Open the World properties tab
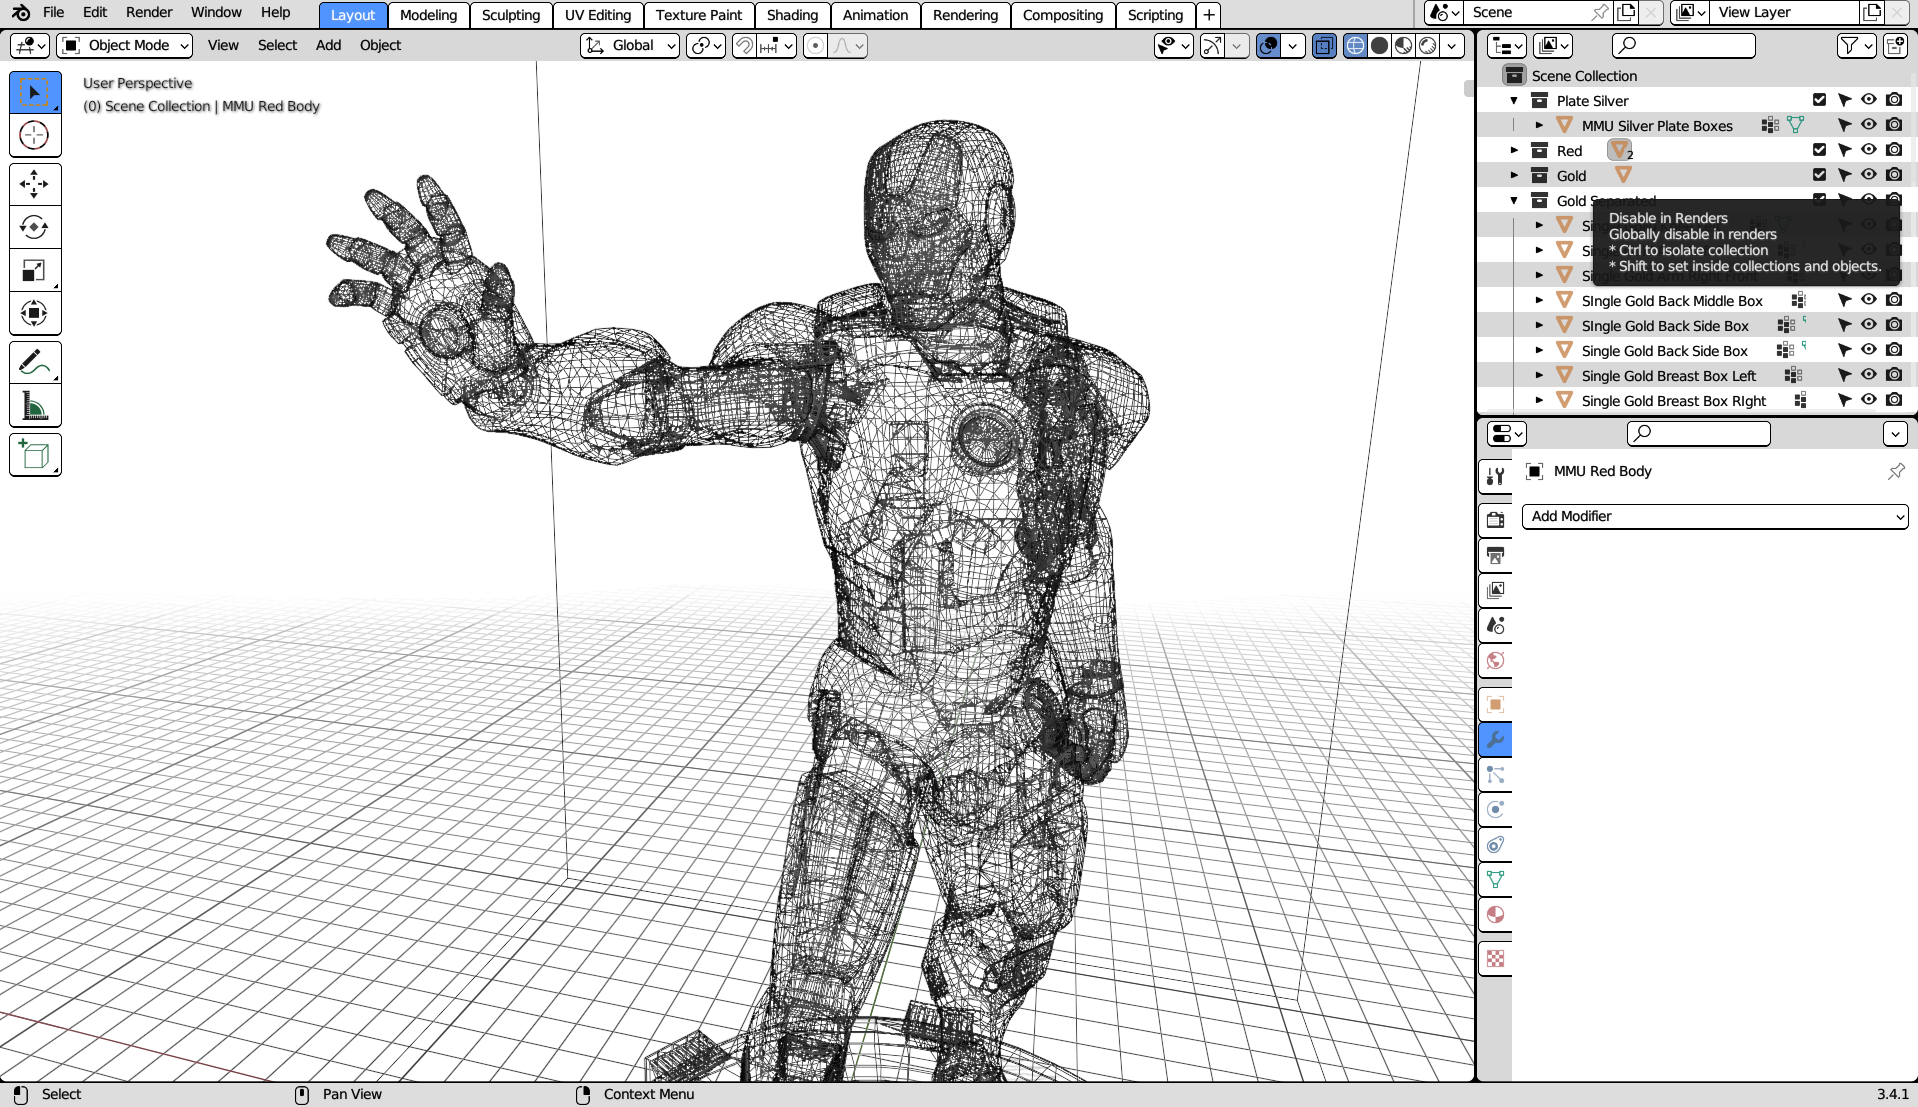The height and width of the screenshot is (1107, 1918). click(x=1495, y=660)
